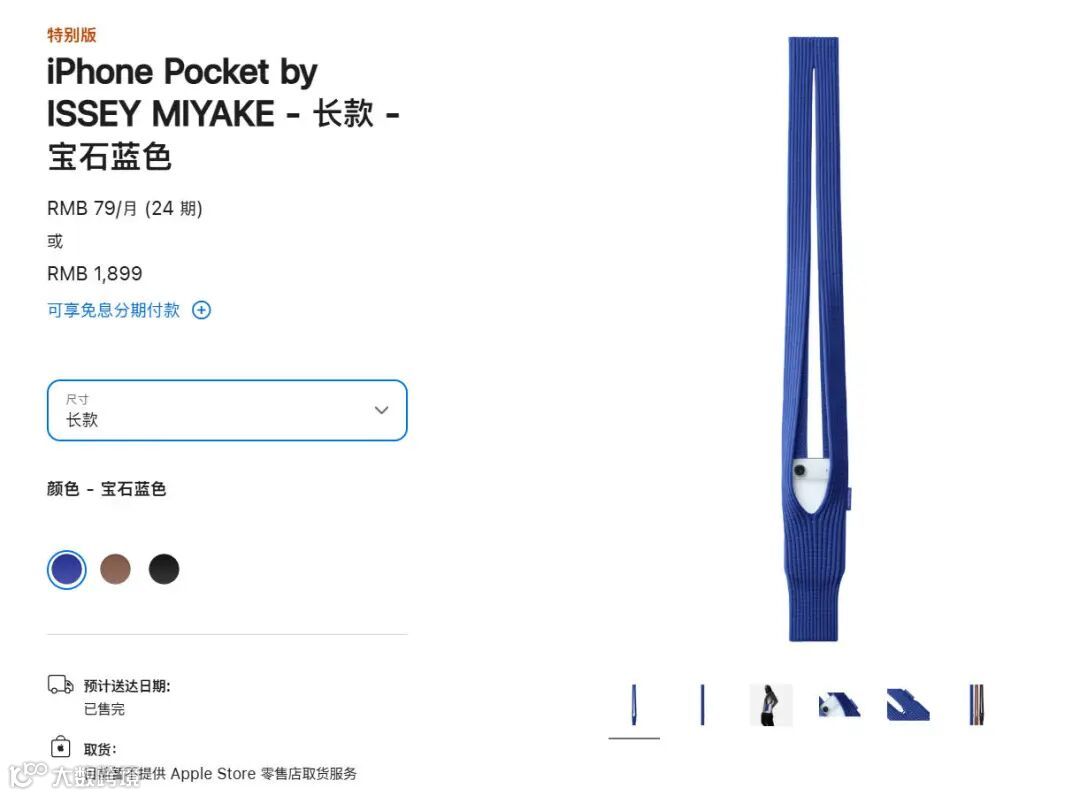Image resolution: width=1080 pixels, height=796 pixels.
Task: View the model wearing pocket thumbnail
Action: click(771, 704)
